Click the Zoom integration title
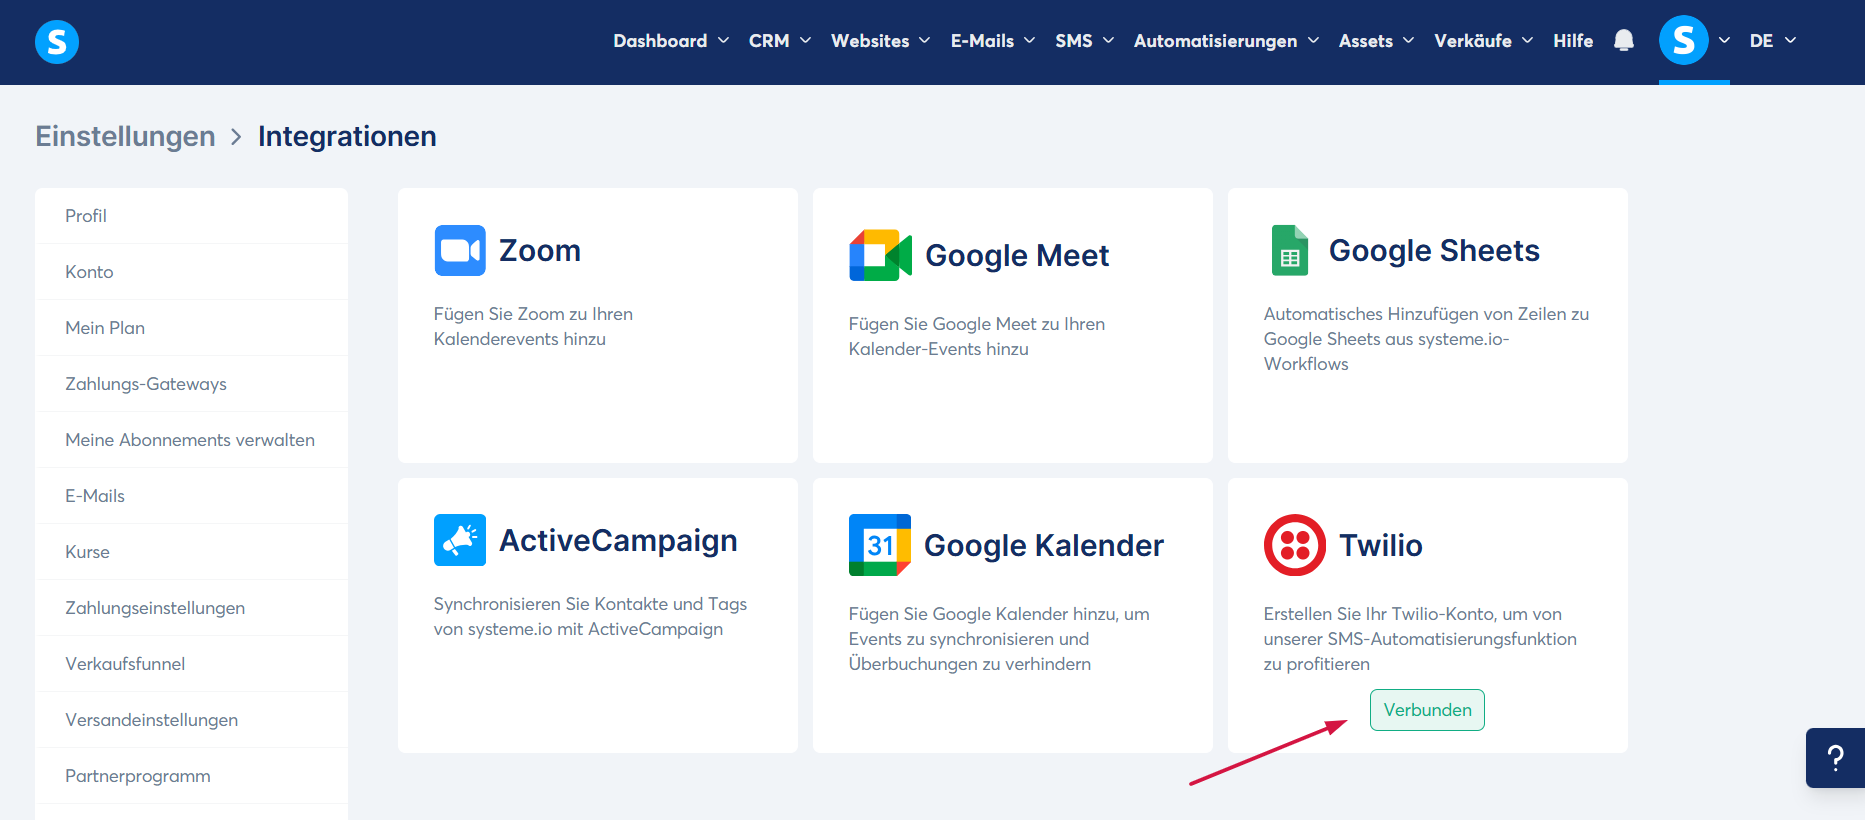The image size is (1865, 820). [x=540, y=250]
